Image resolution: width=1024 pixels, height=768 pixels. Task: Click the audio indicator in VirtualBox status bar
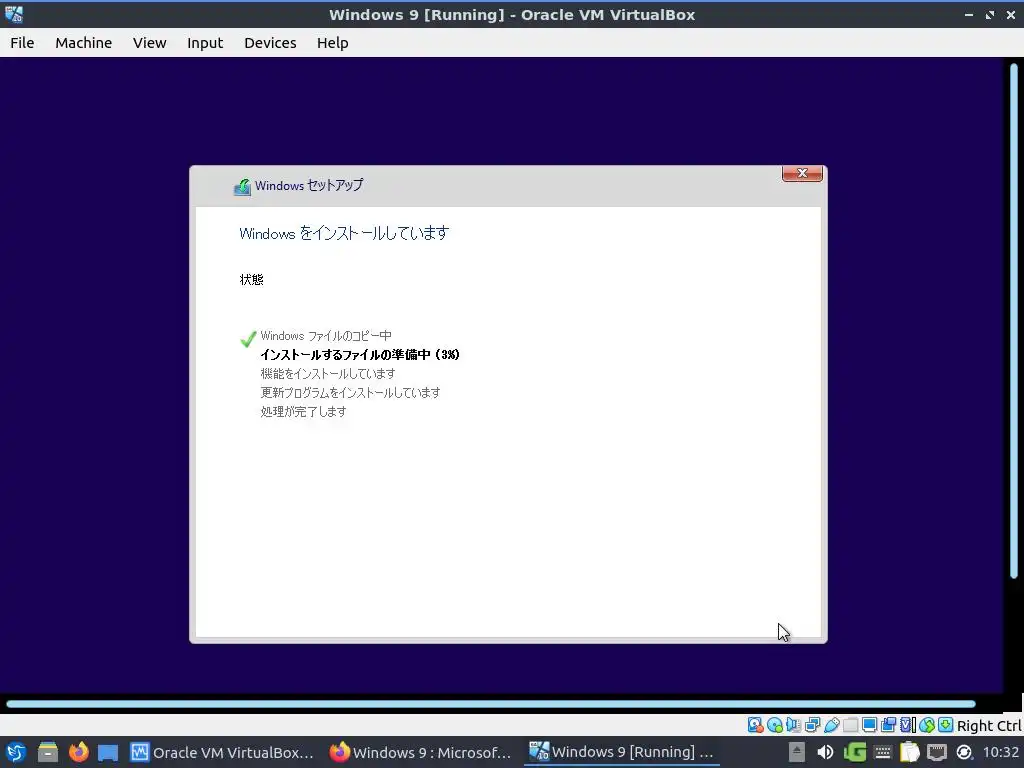[793, 725]
